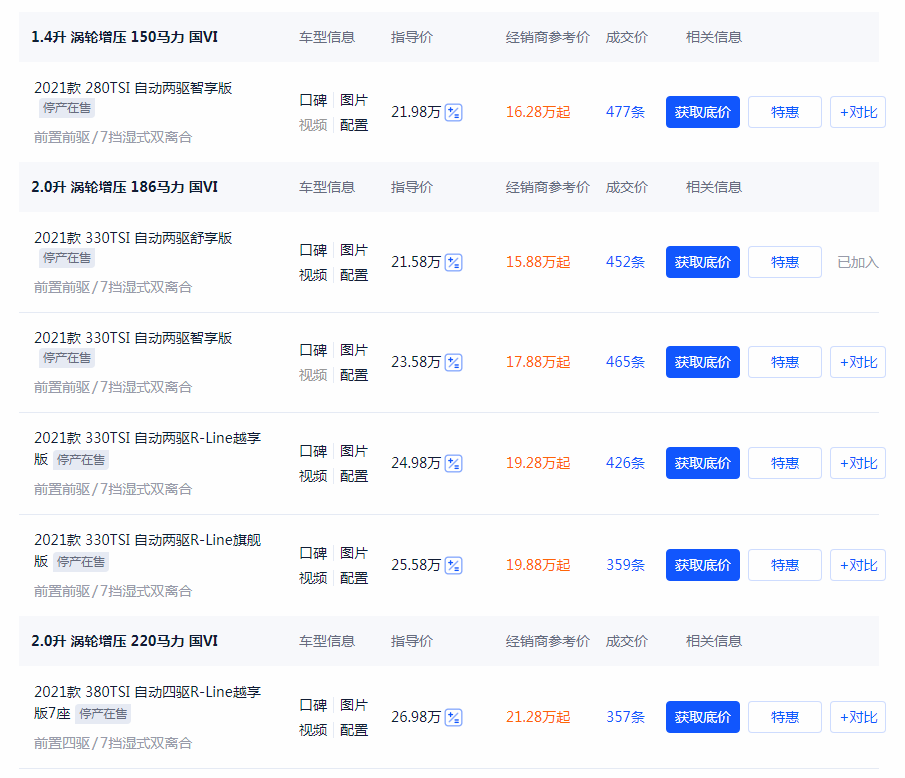Add 380TSI R-Line越享版7座 to comparison
This screenshot has width=905, height=778.
(x=858, y=717)
